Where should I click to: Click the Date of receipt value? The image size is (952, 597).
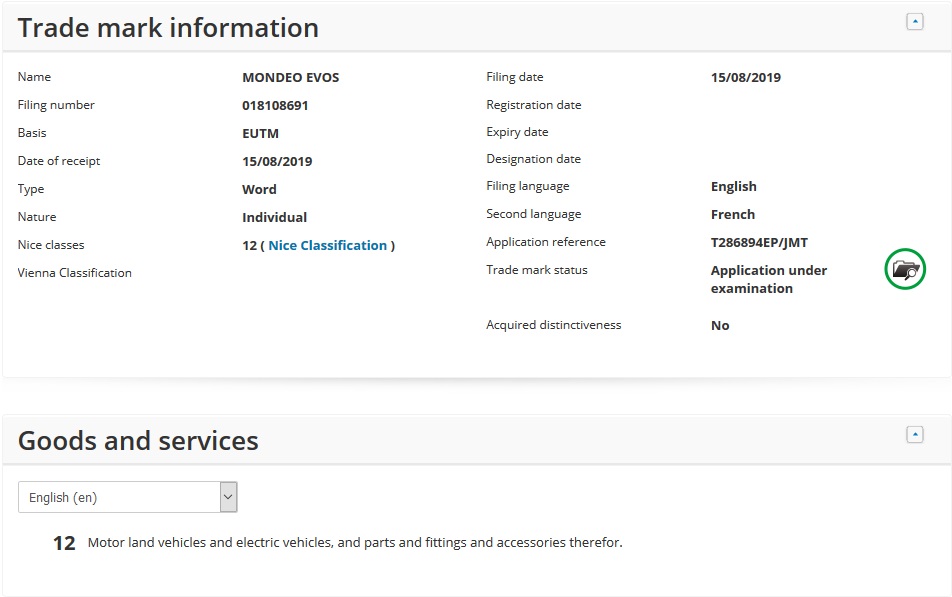coord(277,161)
